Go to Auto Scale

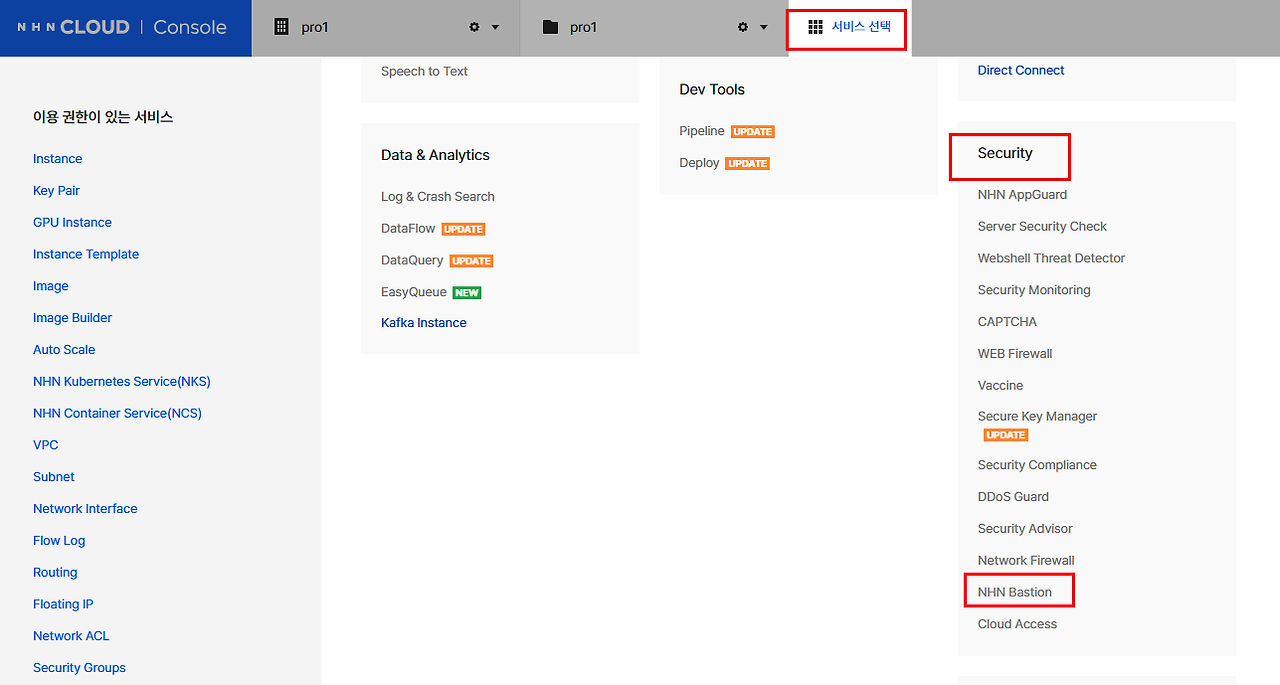64,350
